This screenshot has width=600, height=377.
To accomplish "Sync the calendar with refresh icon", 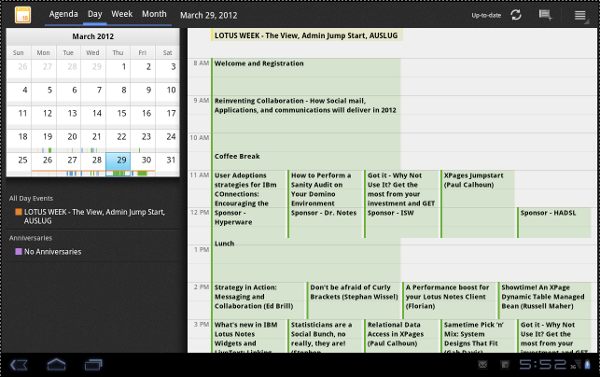I will (x=516, y=15).
